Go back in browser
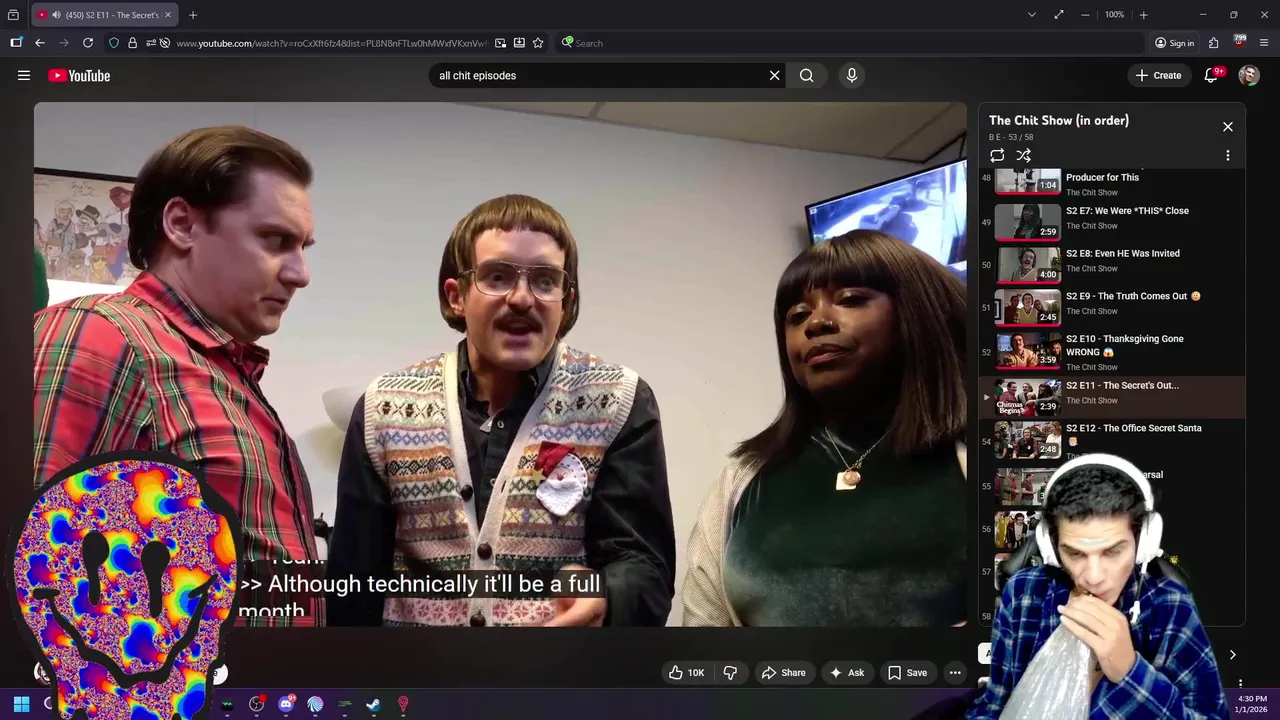 click(x=39, y=43)
